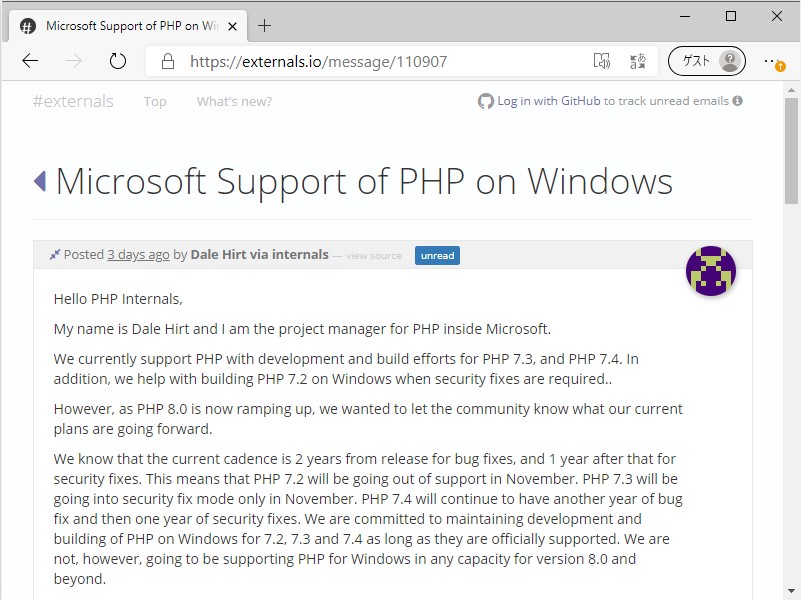Viewport: 801px width, 600px height.
Task: Click the page refresh icon
Action: 118,61
